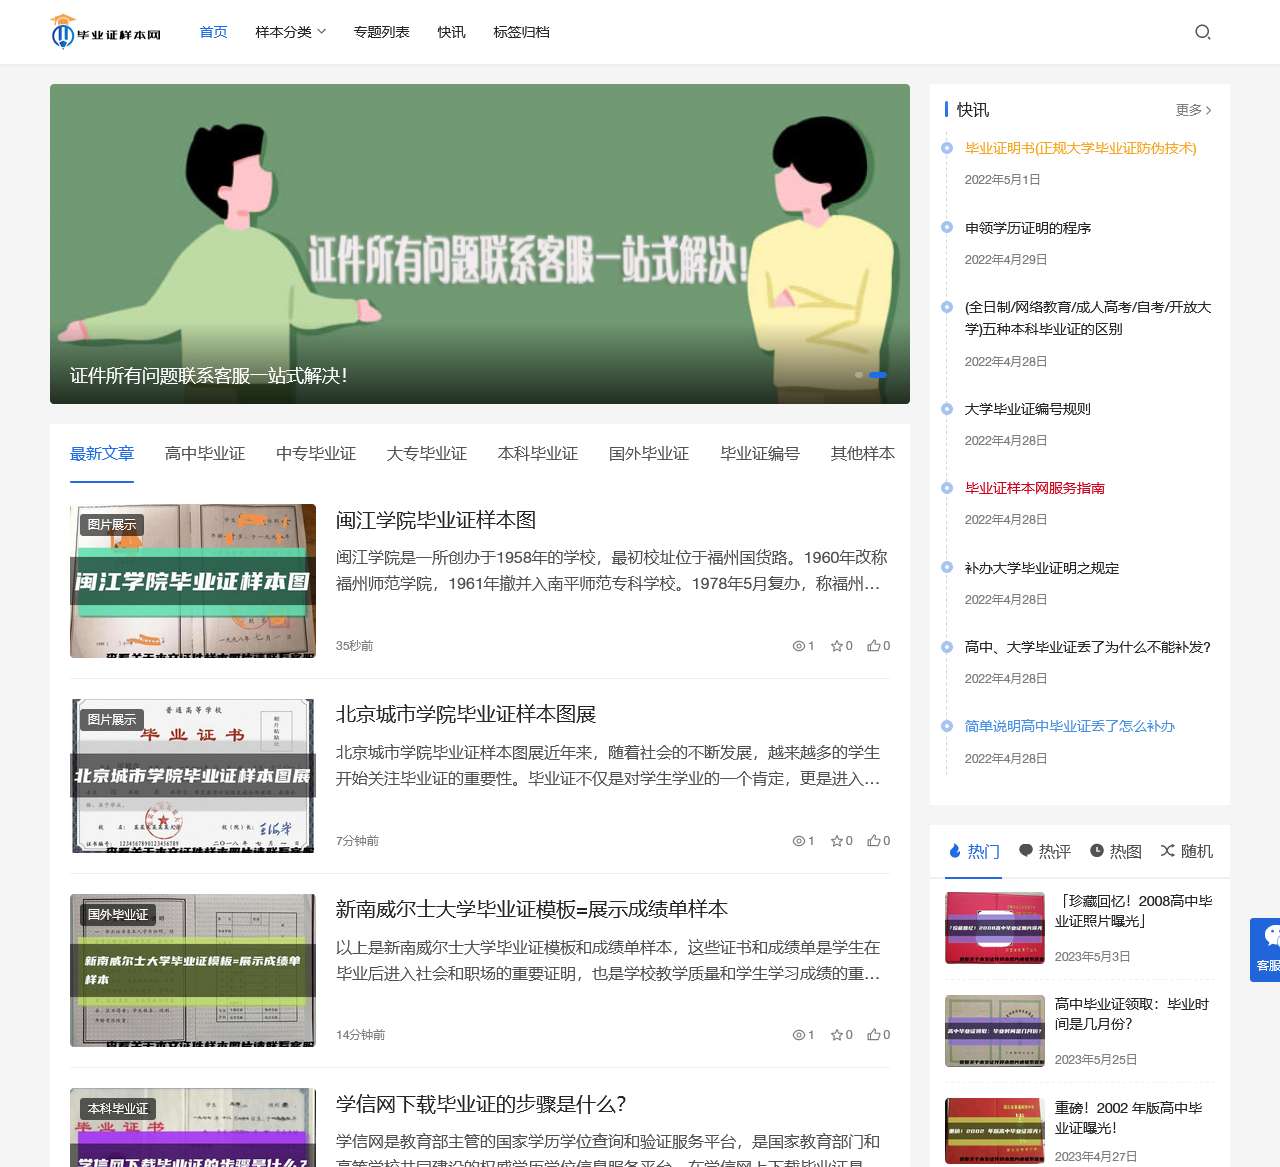Open 快讯 in the top navigation

coord(451,32)
